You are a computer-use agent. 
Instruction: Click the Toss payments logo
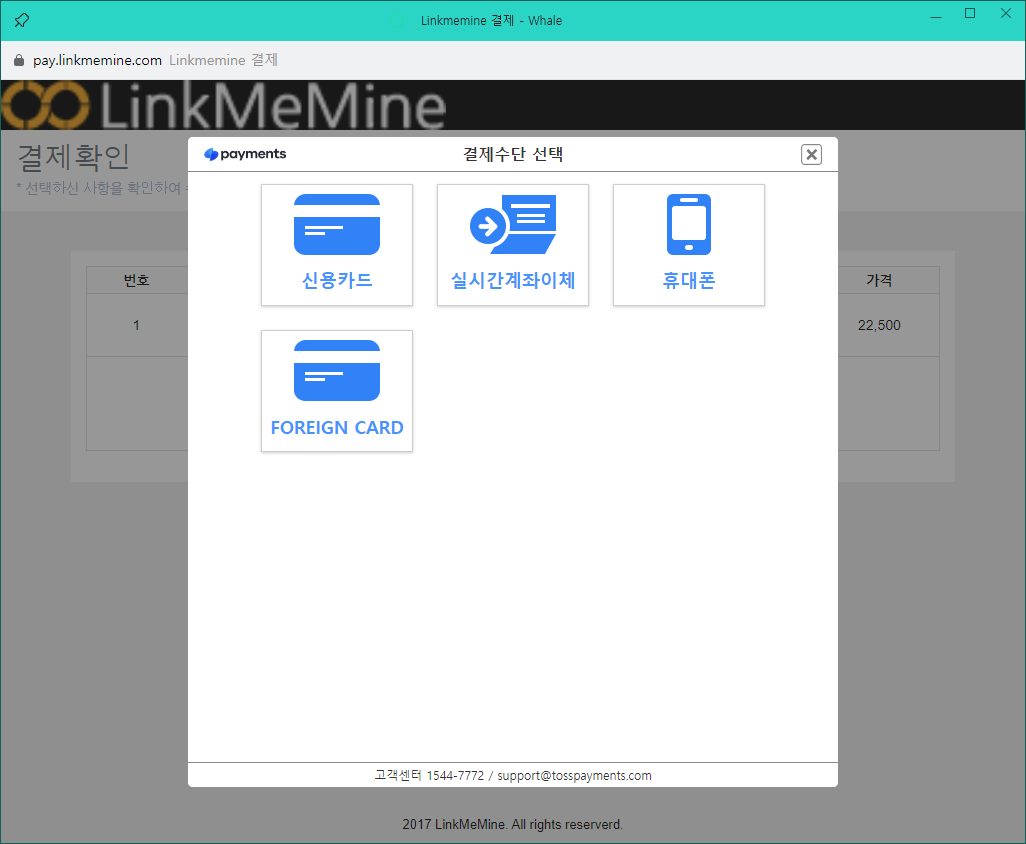click(x=245, y=154)
